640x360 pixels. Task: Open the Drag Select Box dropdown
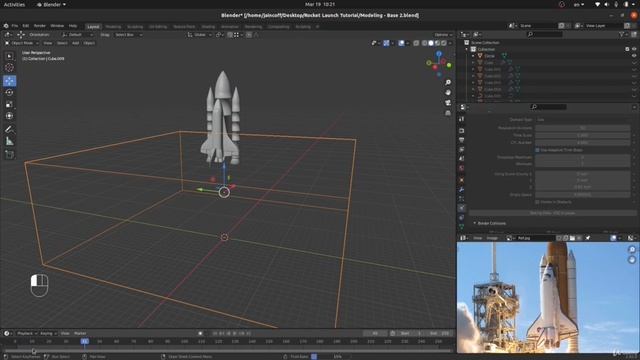click(129, 35)
